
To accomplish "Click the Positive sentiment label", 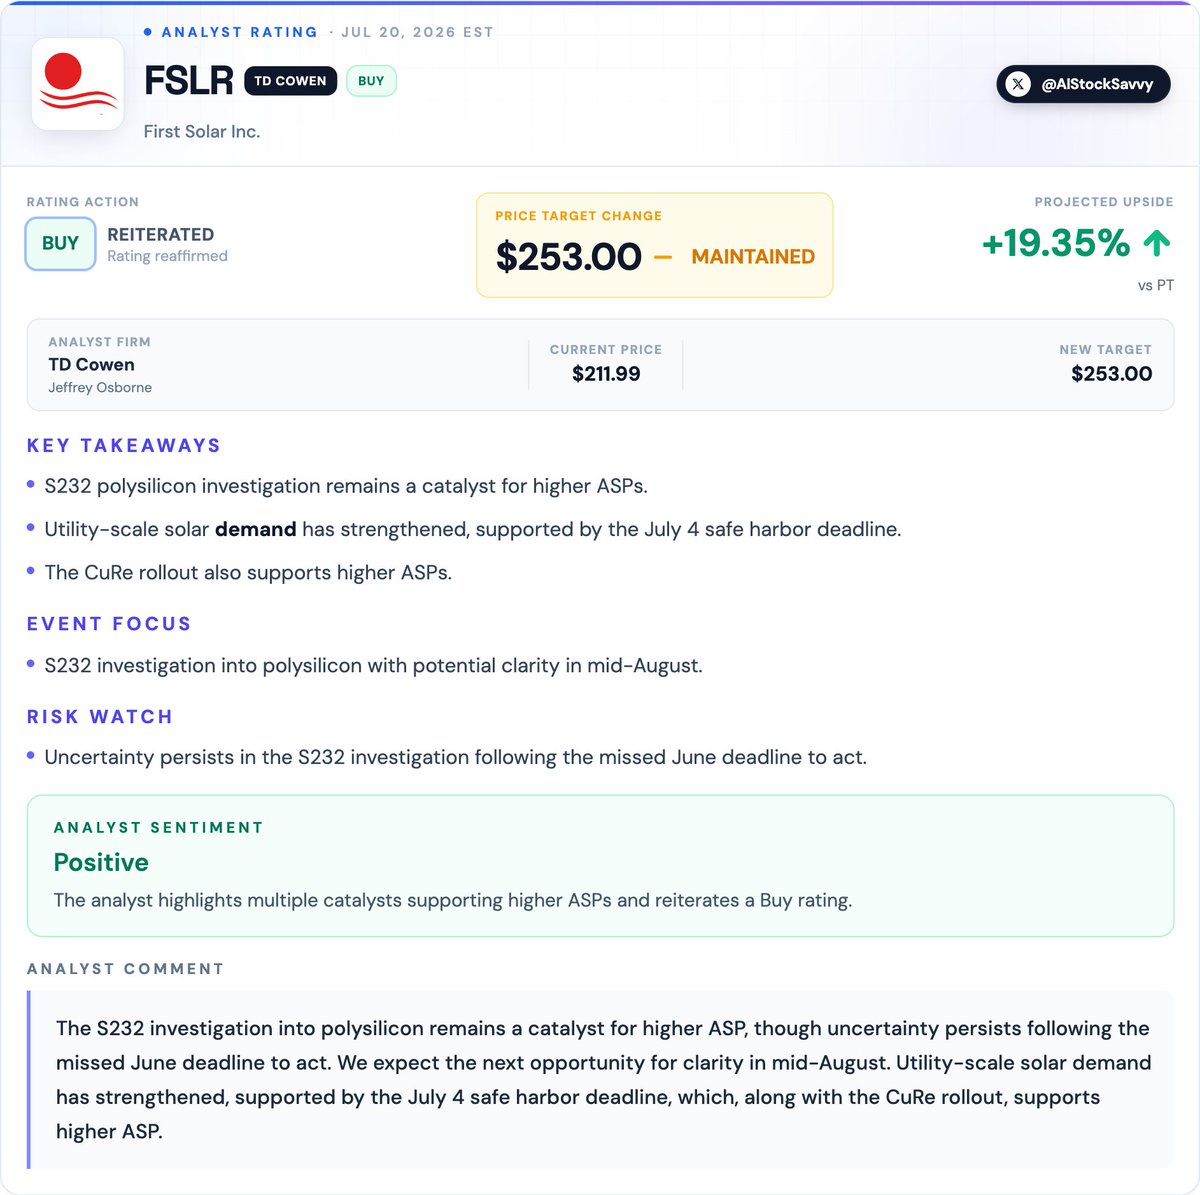I will [x=101, y=862].
